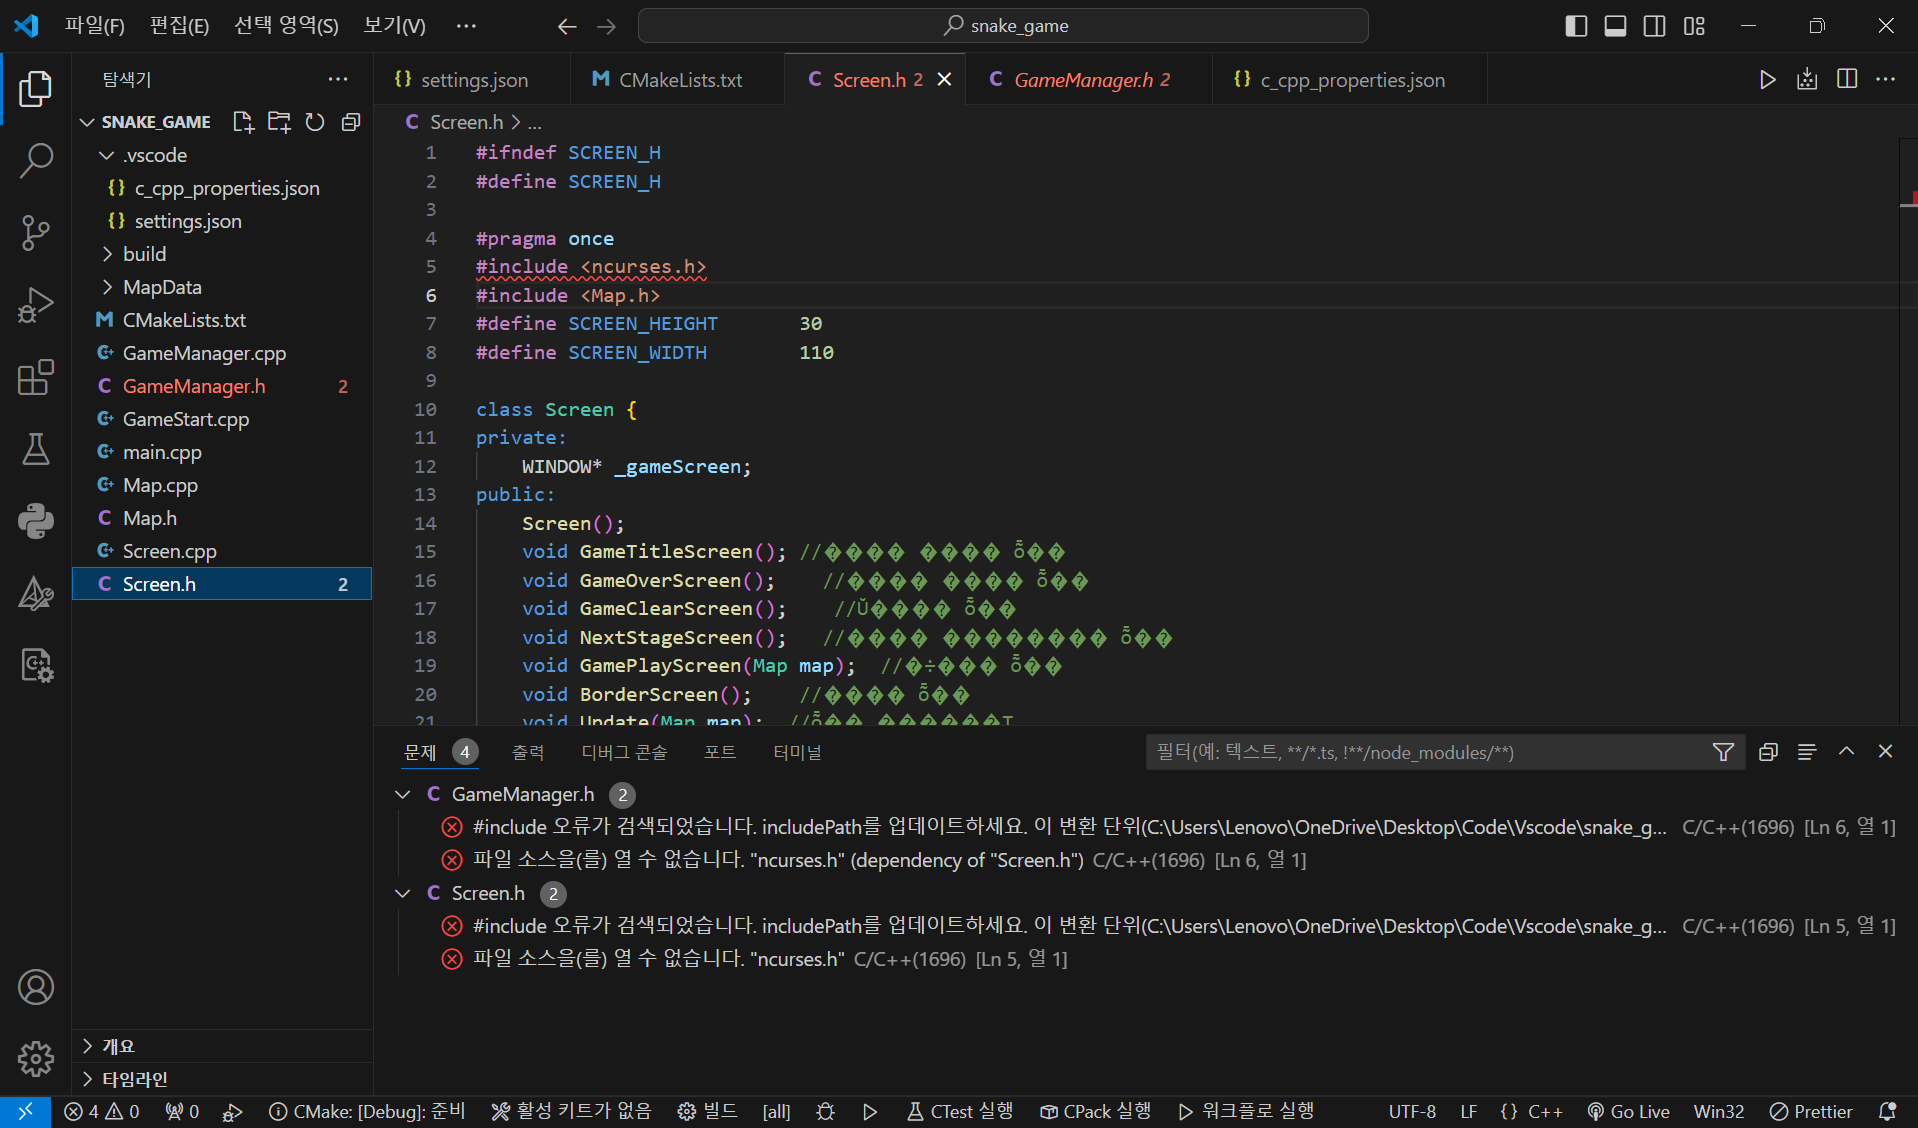Open the Manage gear menu

tap(36, 1058)
